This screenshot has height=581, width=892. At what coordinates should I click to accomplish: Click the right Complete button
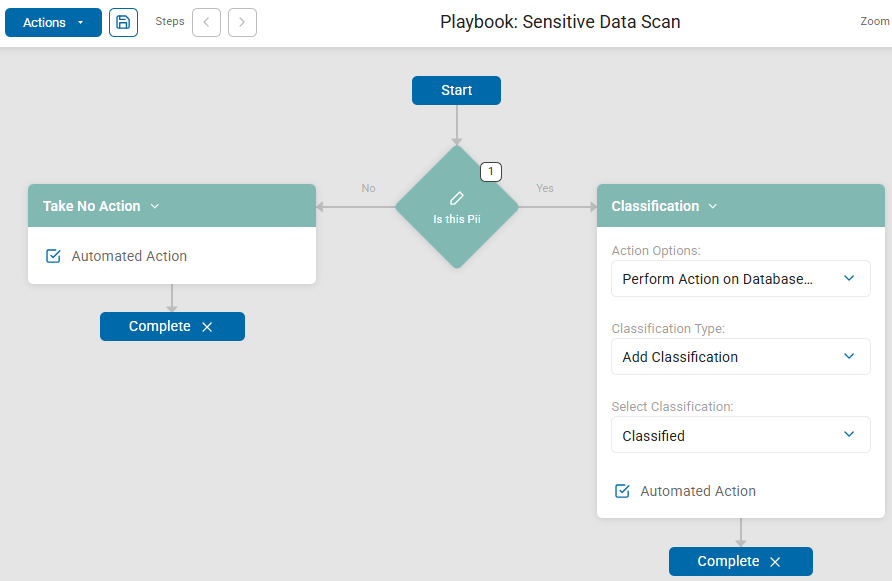point(728,562)
